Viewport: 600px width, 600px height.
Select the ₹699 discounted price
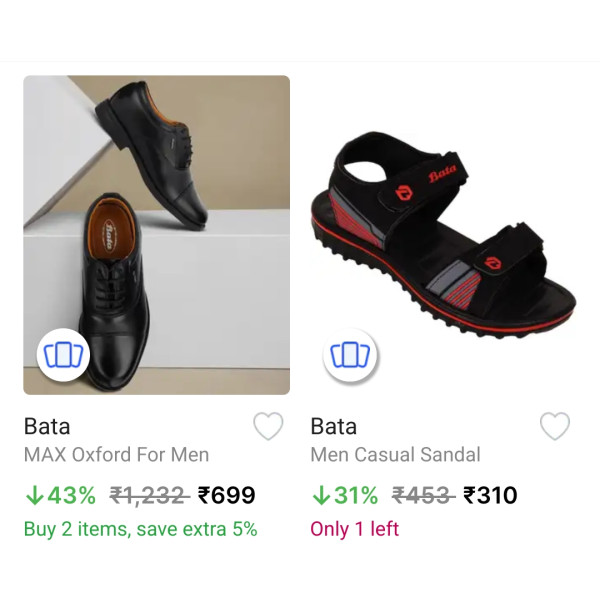tap(227, 495)
